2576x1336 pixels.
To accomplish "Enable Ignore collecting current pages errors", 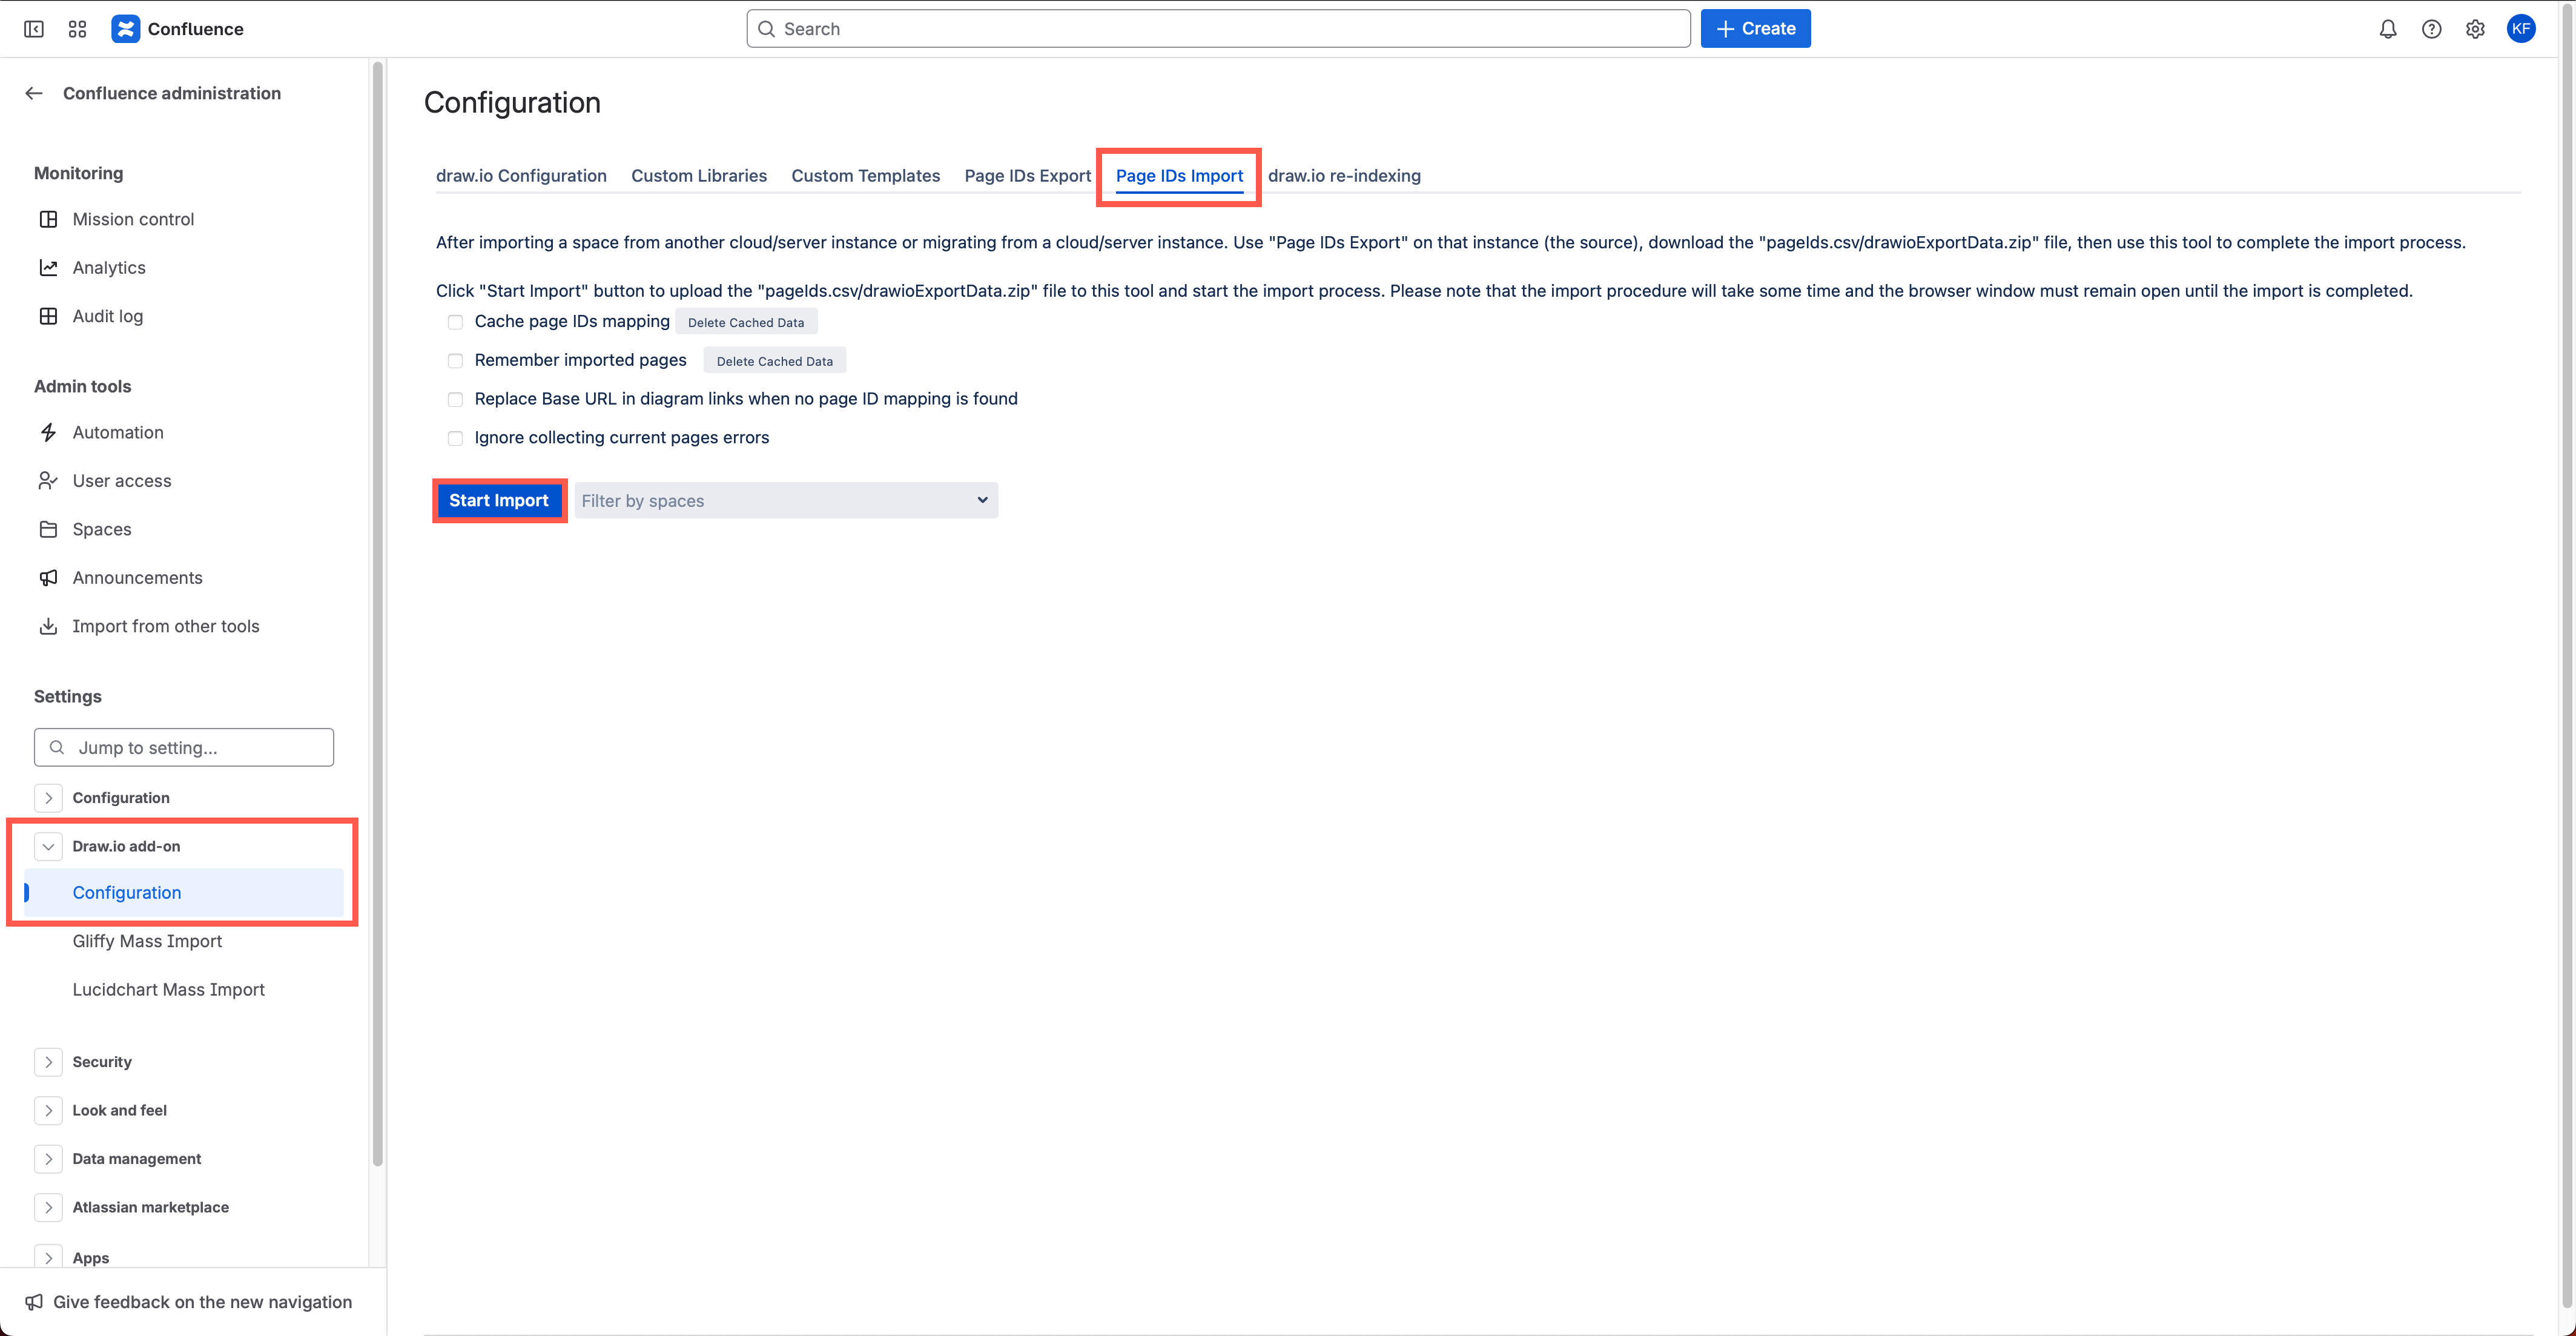I will click(x=455, y=438).
